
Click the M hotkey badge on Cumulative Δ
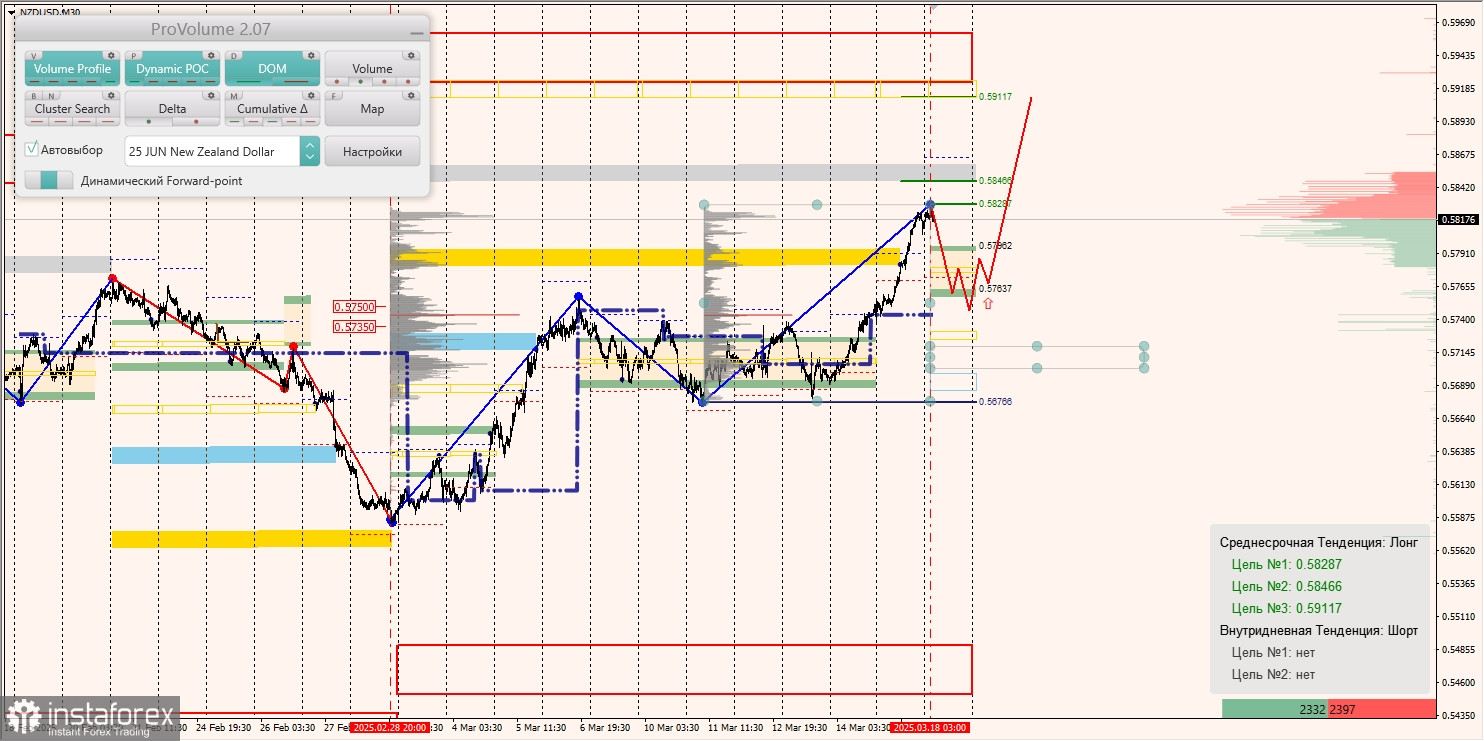[234, 96]
